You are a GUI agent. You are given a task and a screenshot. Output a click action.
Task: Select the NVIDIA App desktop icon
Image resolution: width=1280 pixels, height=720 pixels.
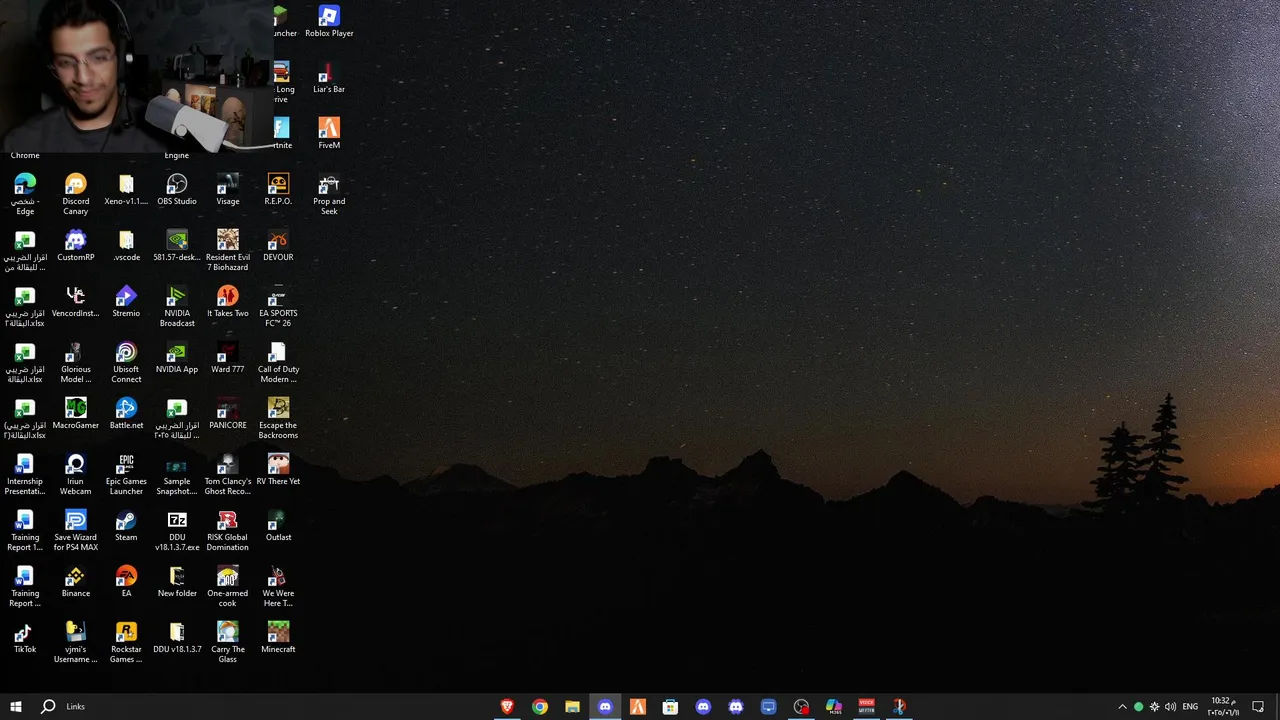pyautogui.click(x=177, y=357)
